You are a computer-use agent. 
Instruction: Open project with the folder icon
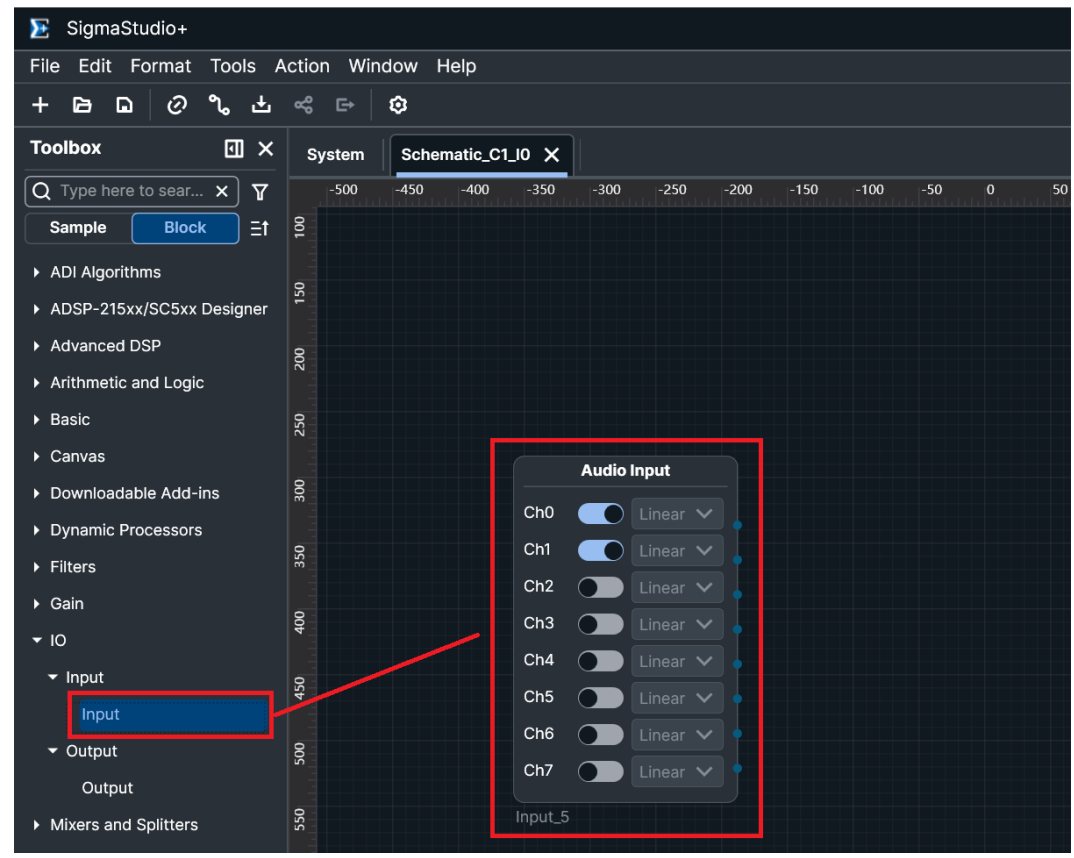tap(82, 105)
